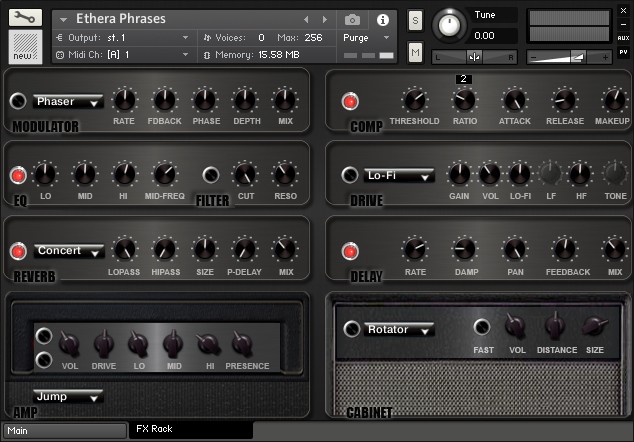This screenshot has height=442, width=634.
Task: Enable the Filter power toggle
Action: tap(211, 175)
